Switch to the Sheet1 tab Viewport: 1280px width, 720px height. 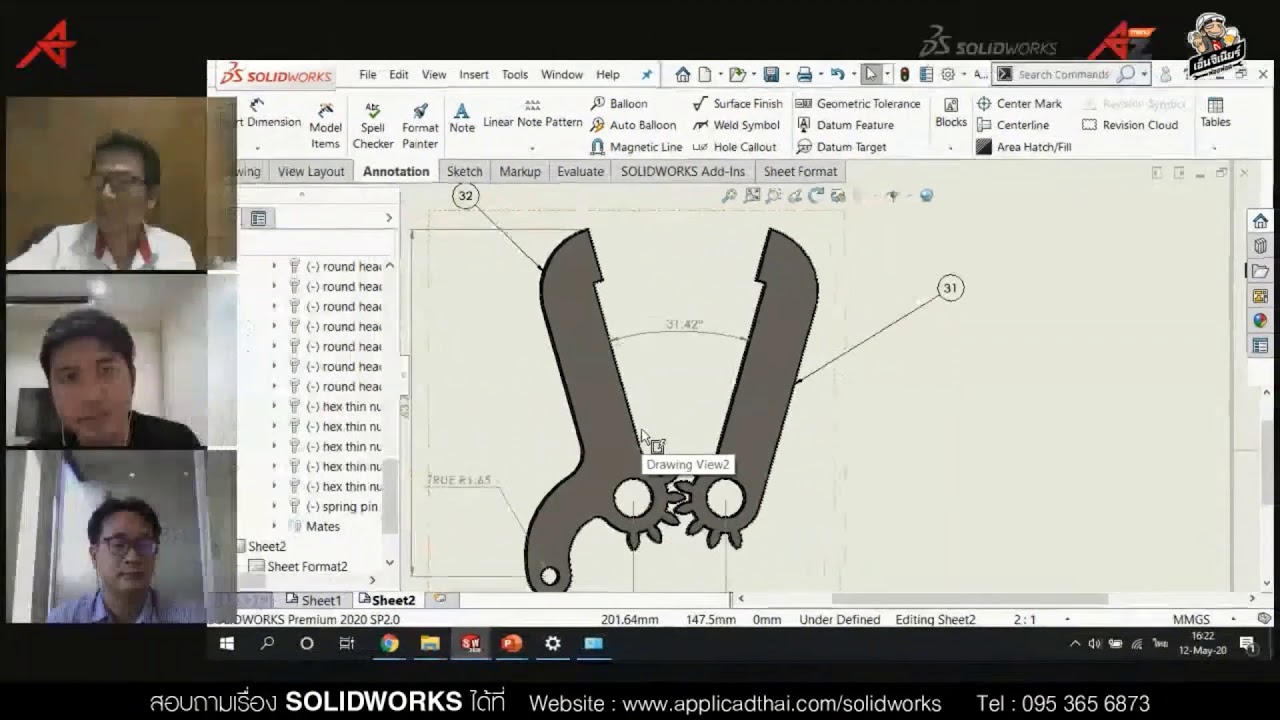(x=314, y=600)
